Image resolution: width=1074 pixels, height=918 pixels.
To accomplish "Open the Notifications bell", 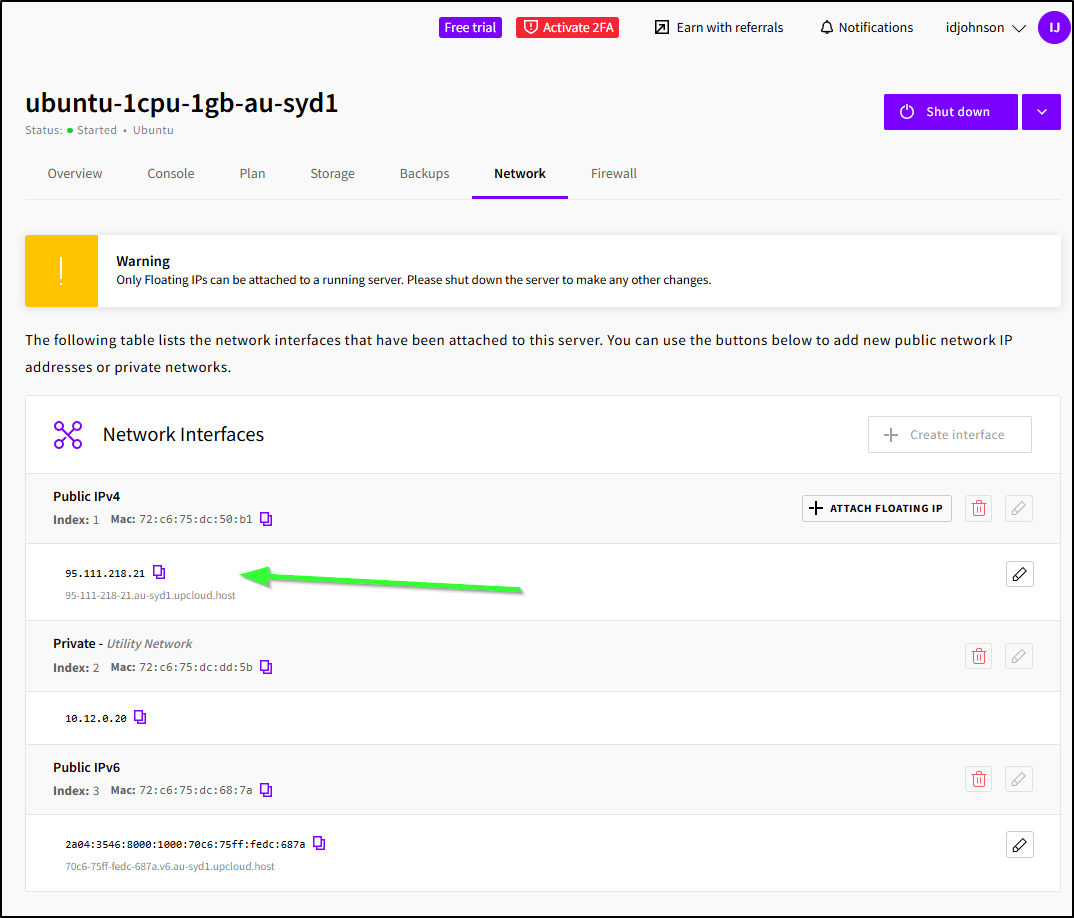I will point(866,28).
